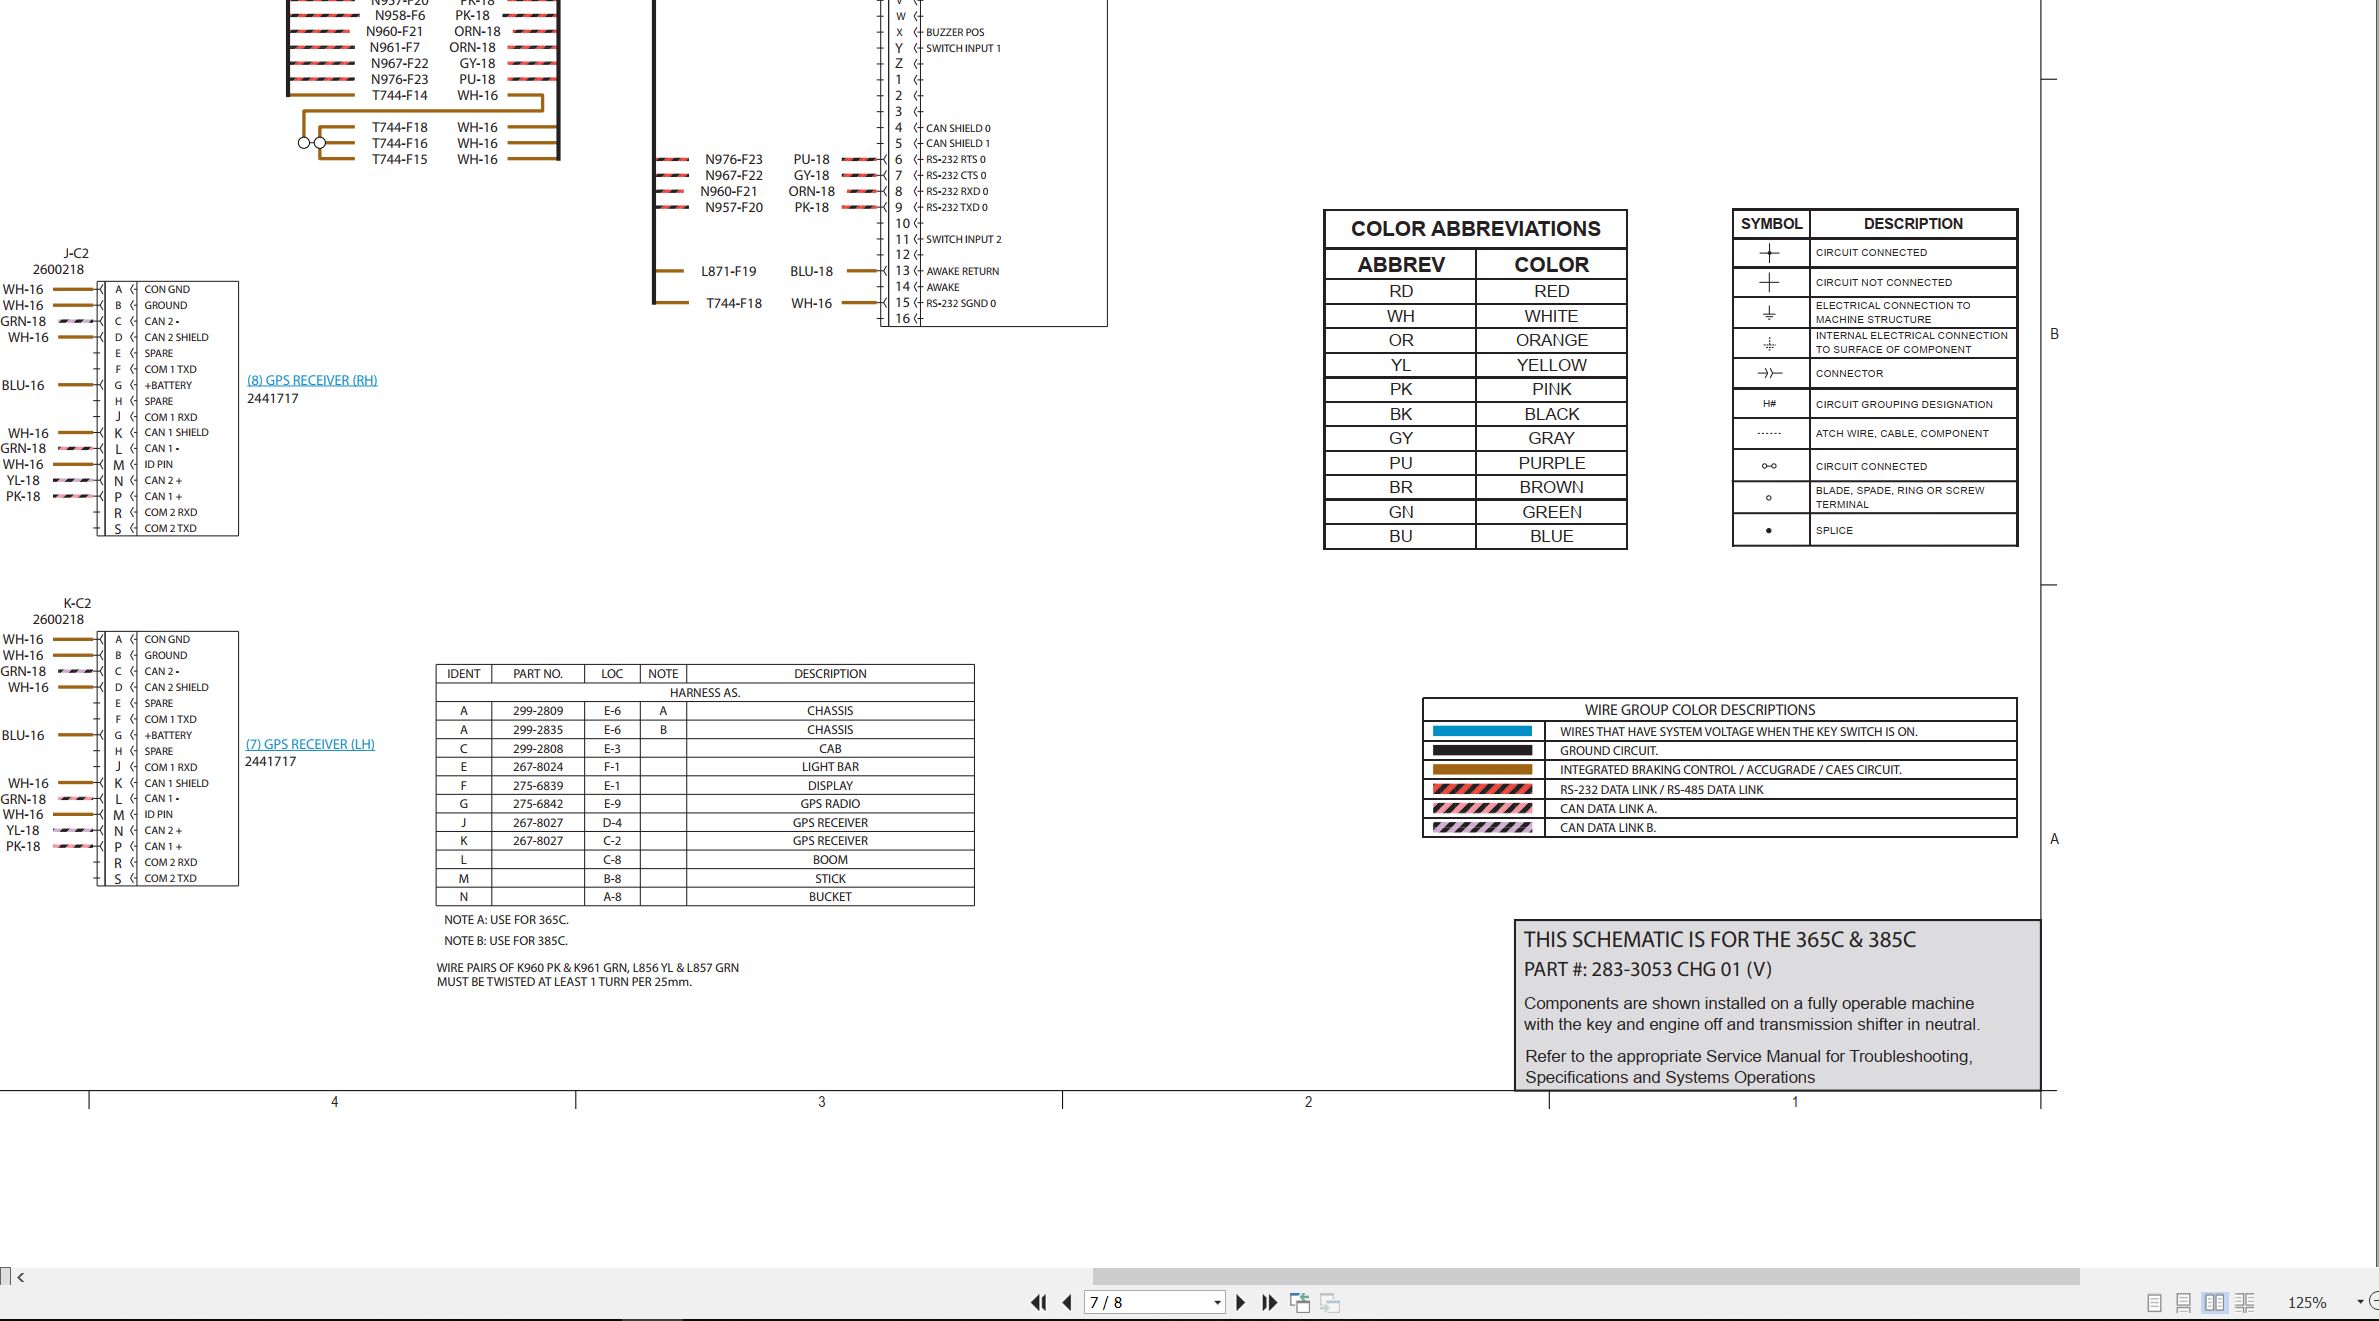The width and height of the screenshot is (2379, 1321).
Task: Click the CAN DATA LINK B swatch
Action: (x=1482, y=827)
